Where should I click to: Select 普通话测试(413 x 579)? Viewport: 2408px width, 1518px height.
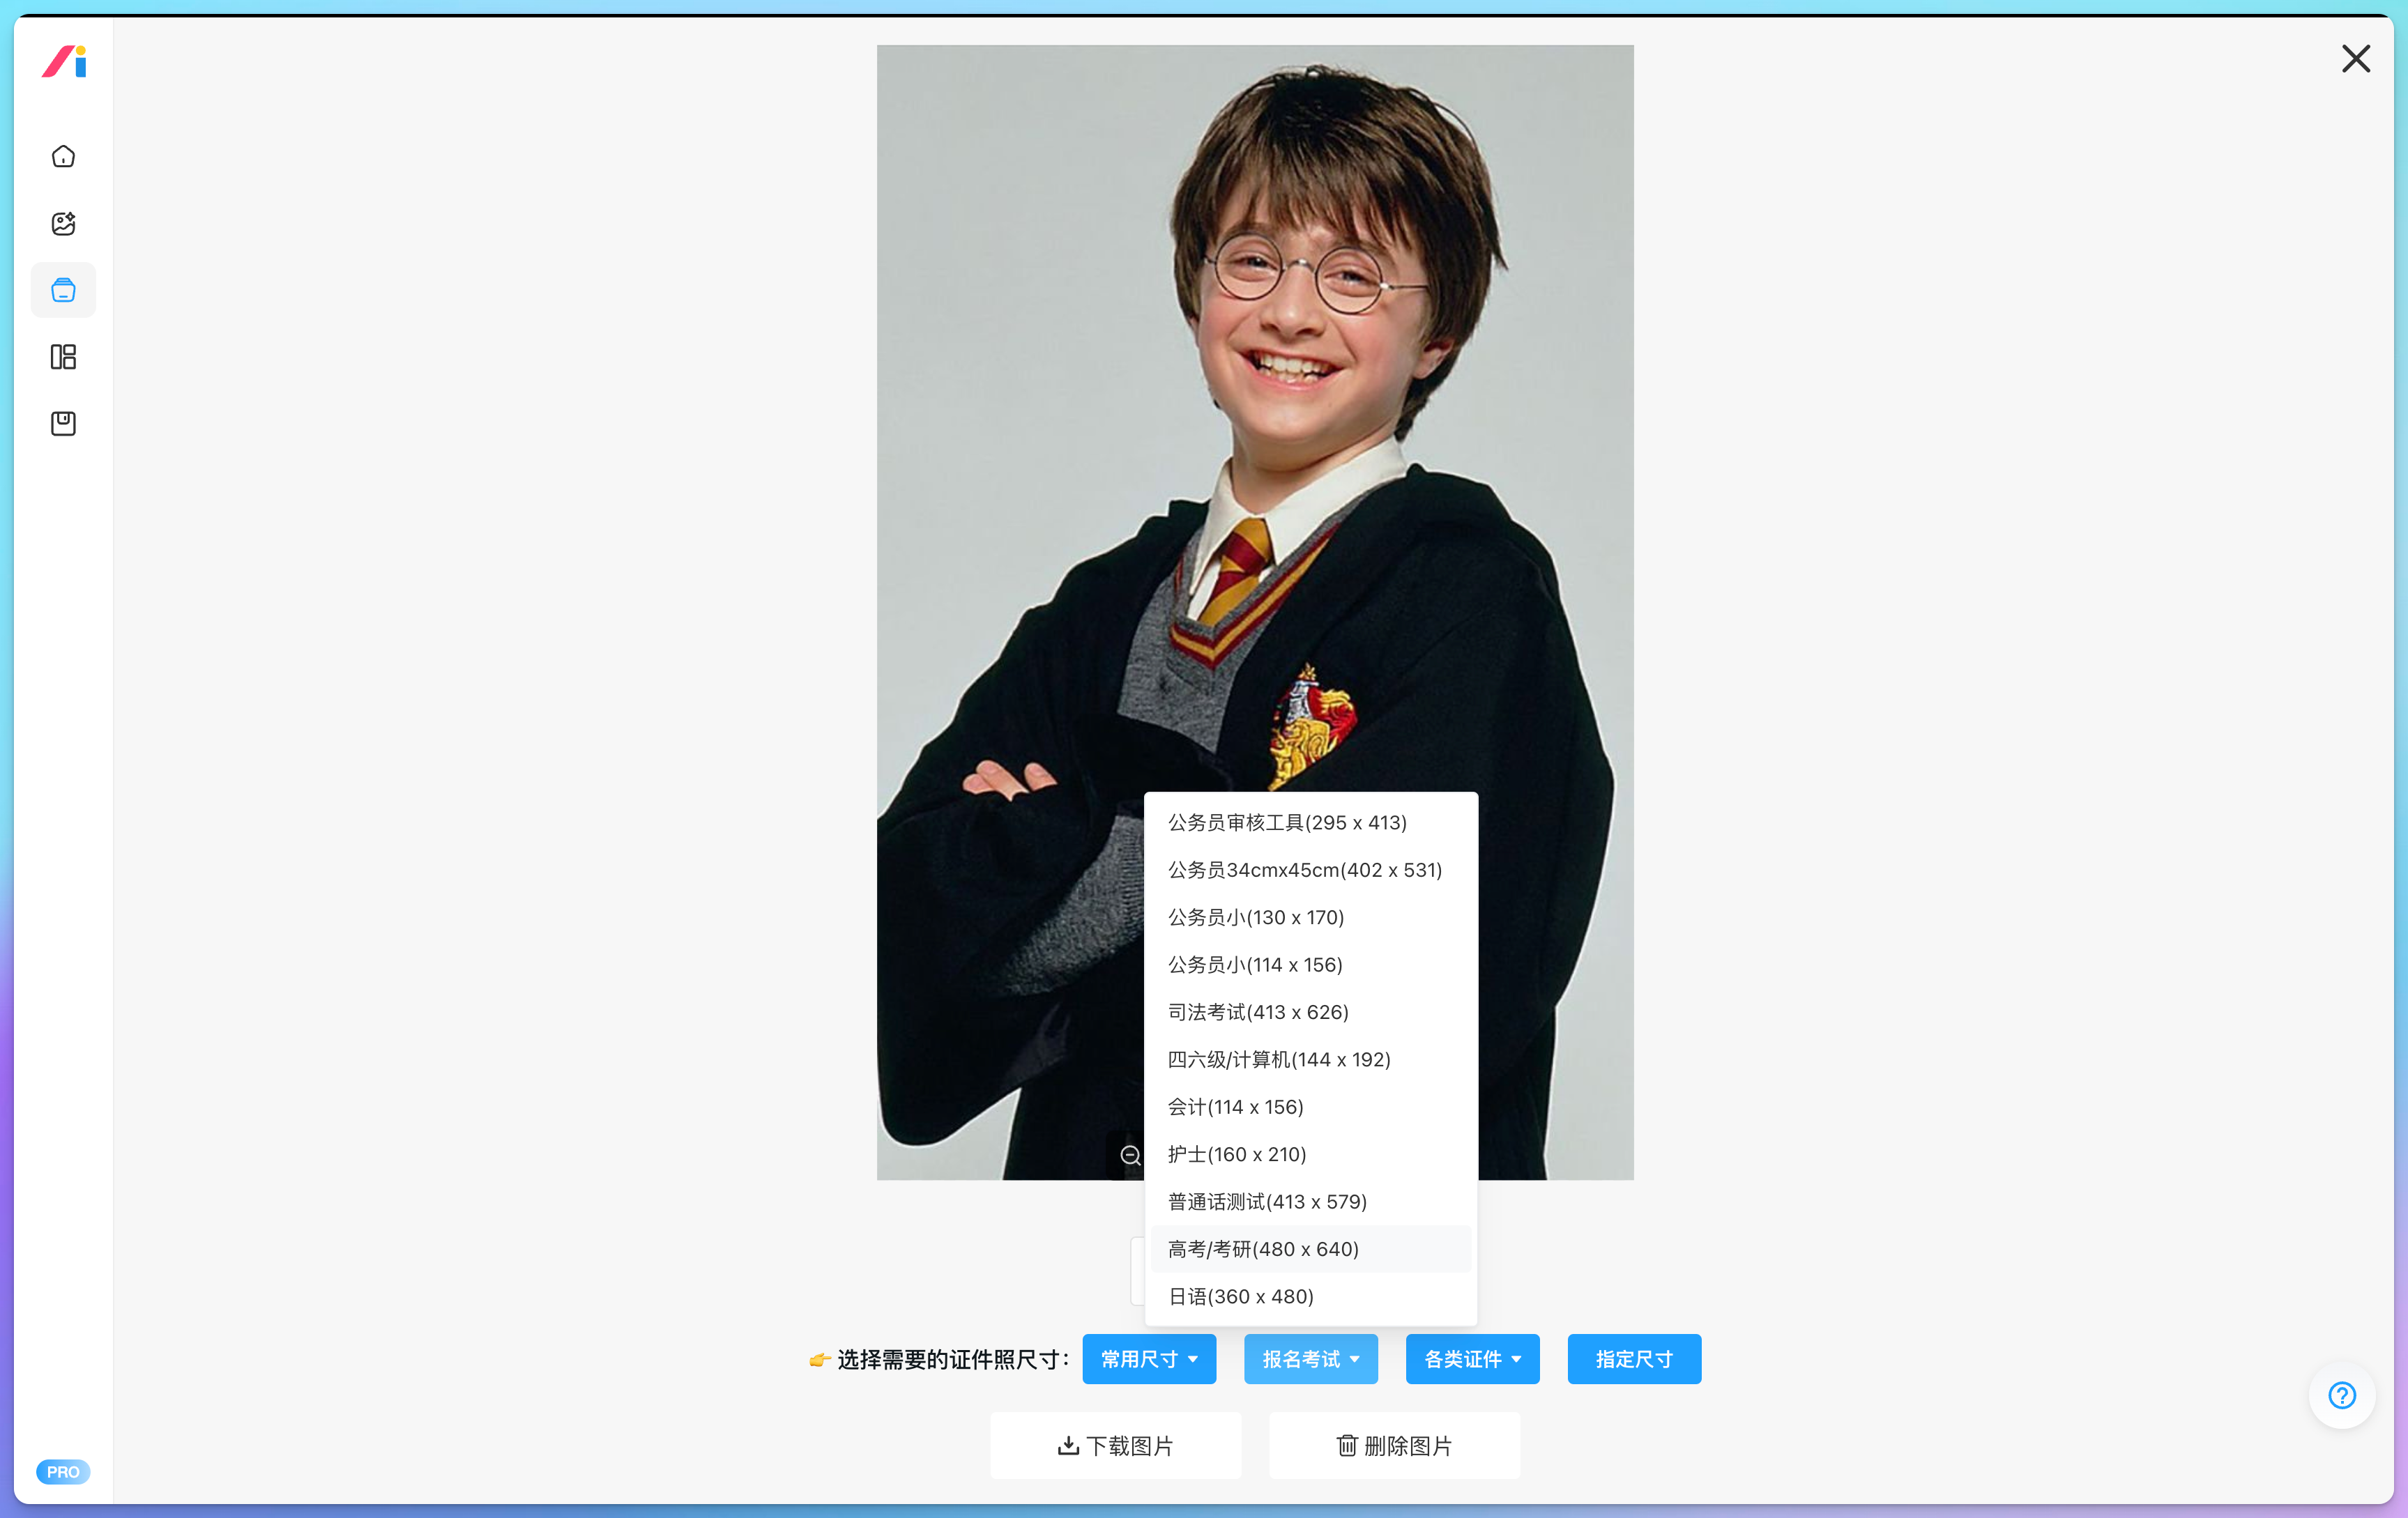pos(1310,1201)
